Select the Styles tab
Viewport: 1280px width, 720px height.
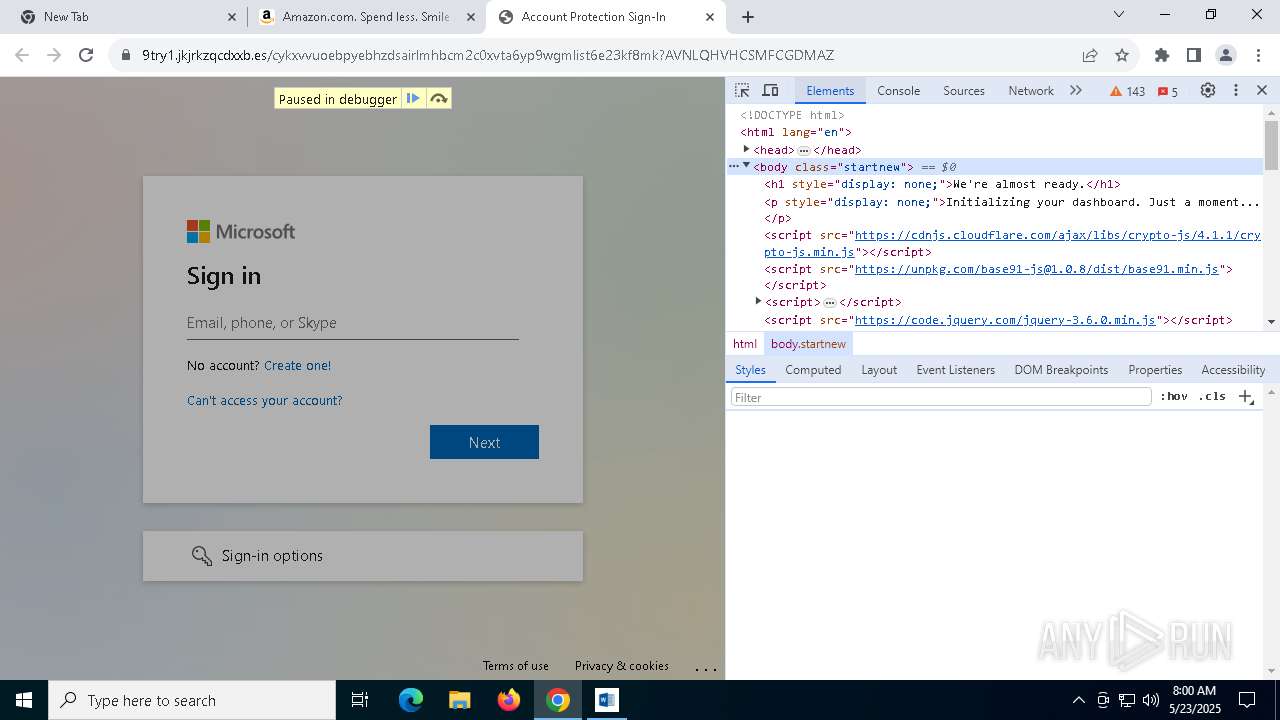click(x=750, y=369)
